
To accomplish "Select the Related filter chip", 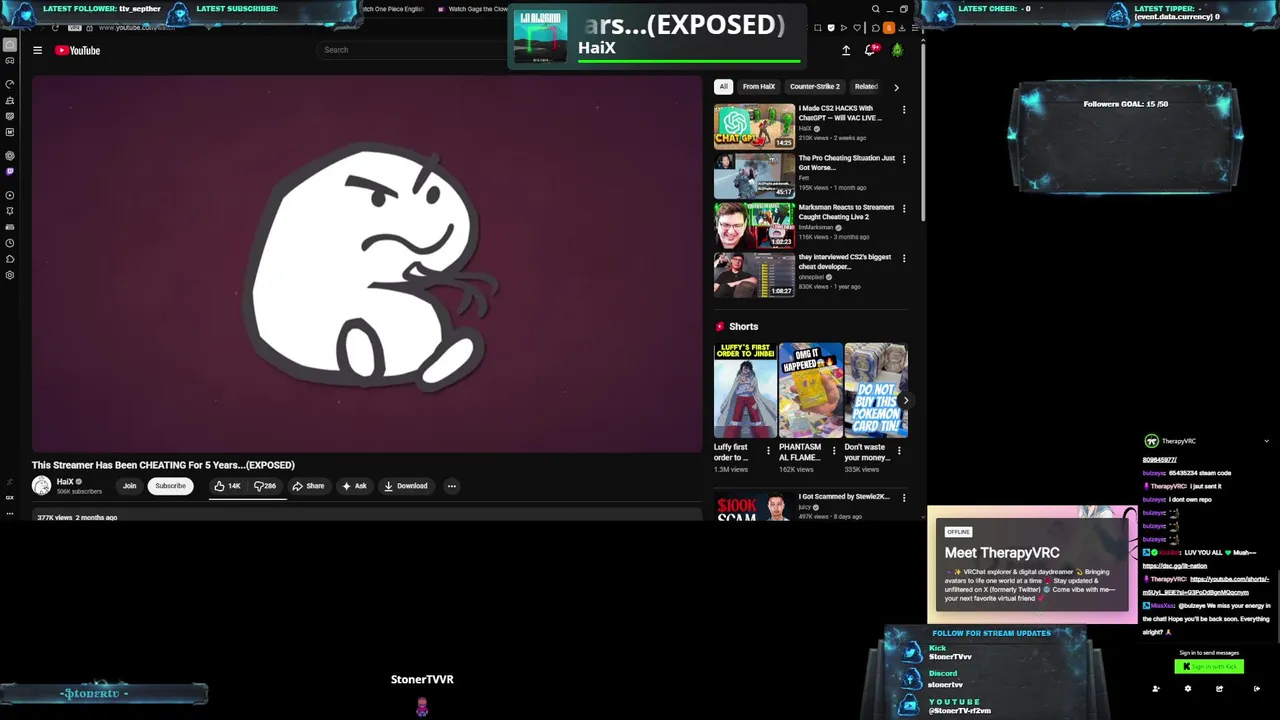I will click(866, 87).
